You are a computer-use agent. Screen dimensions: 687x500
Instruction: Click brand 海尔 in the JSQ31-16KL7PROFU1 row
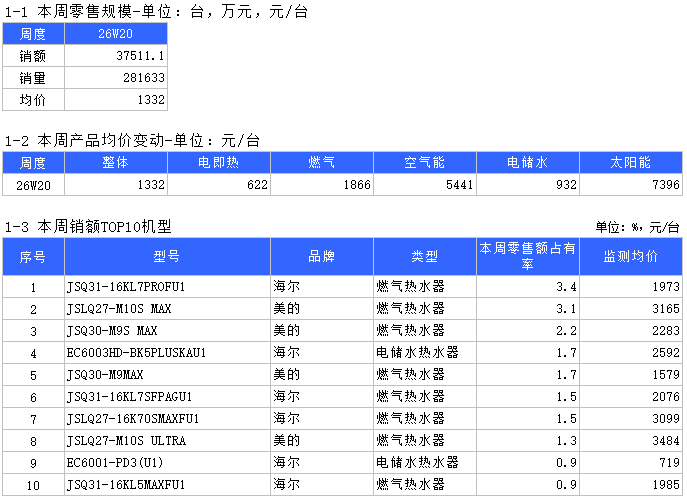(287, 287)
